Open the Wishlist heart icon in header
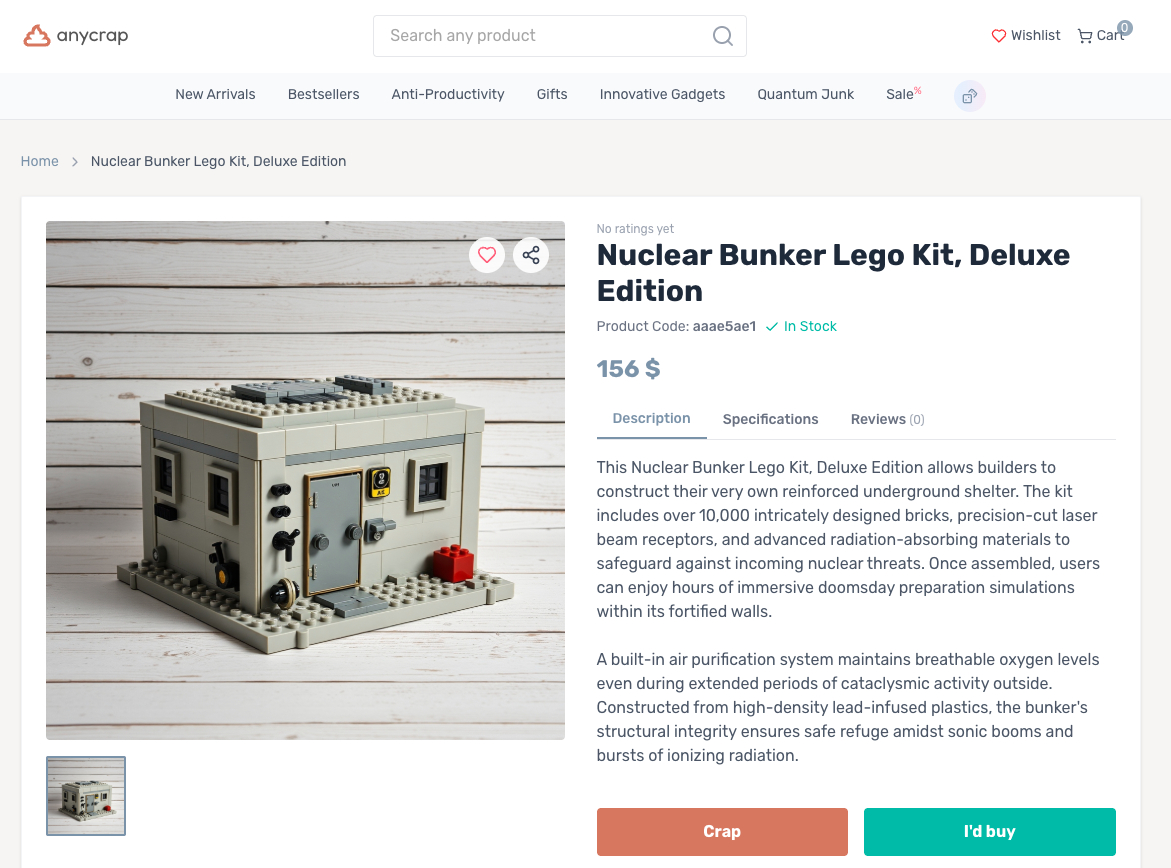Viewport: 1171px width, 868px height. pos(998,36)
